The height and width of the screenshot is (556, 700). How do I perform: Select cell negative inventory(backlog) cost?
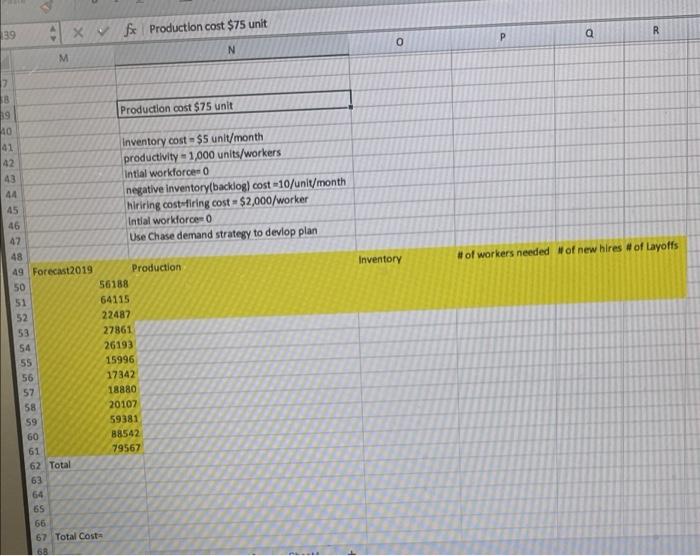coord(235,185)
